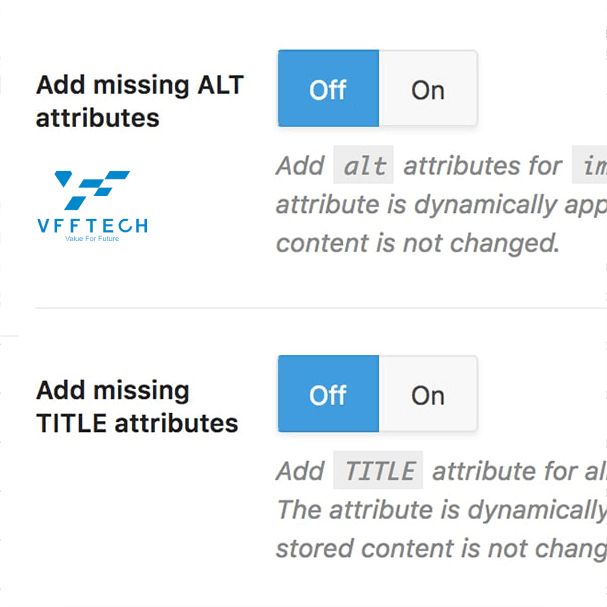Click the Value For Future tagline
The height and width of the screenshot is (607, 607).
click(92, 238)
